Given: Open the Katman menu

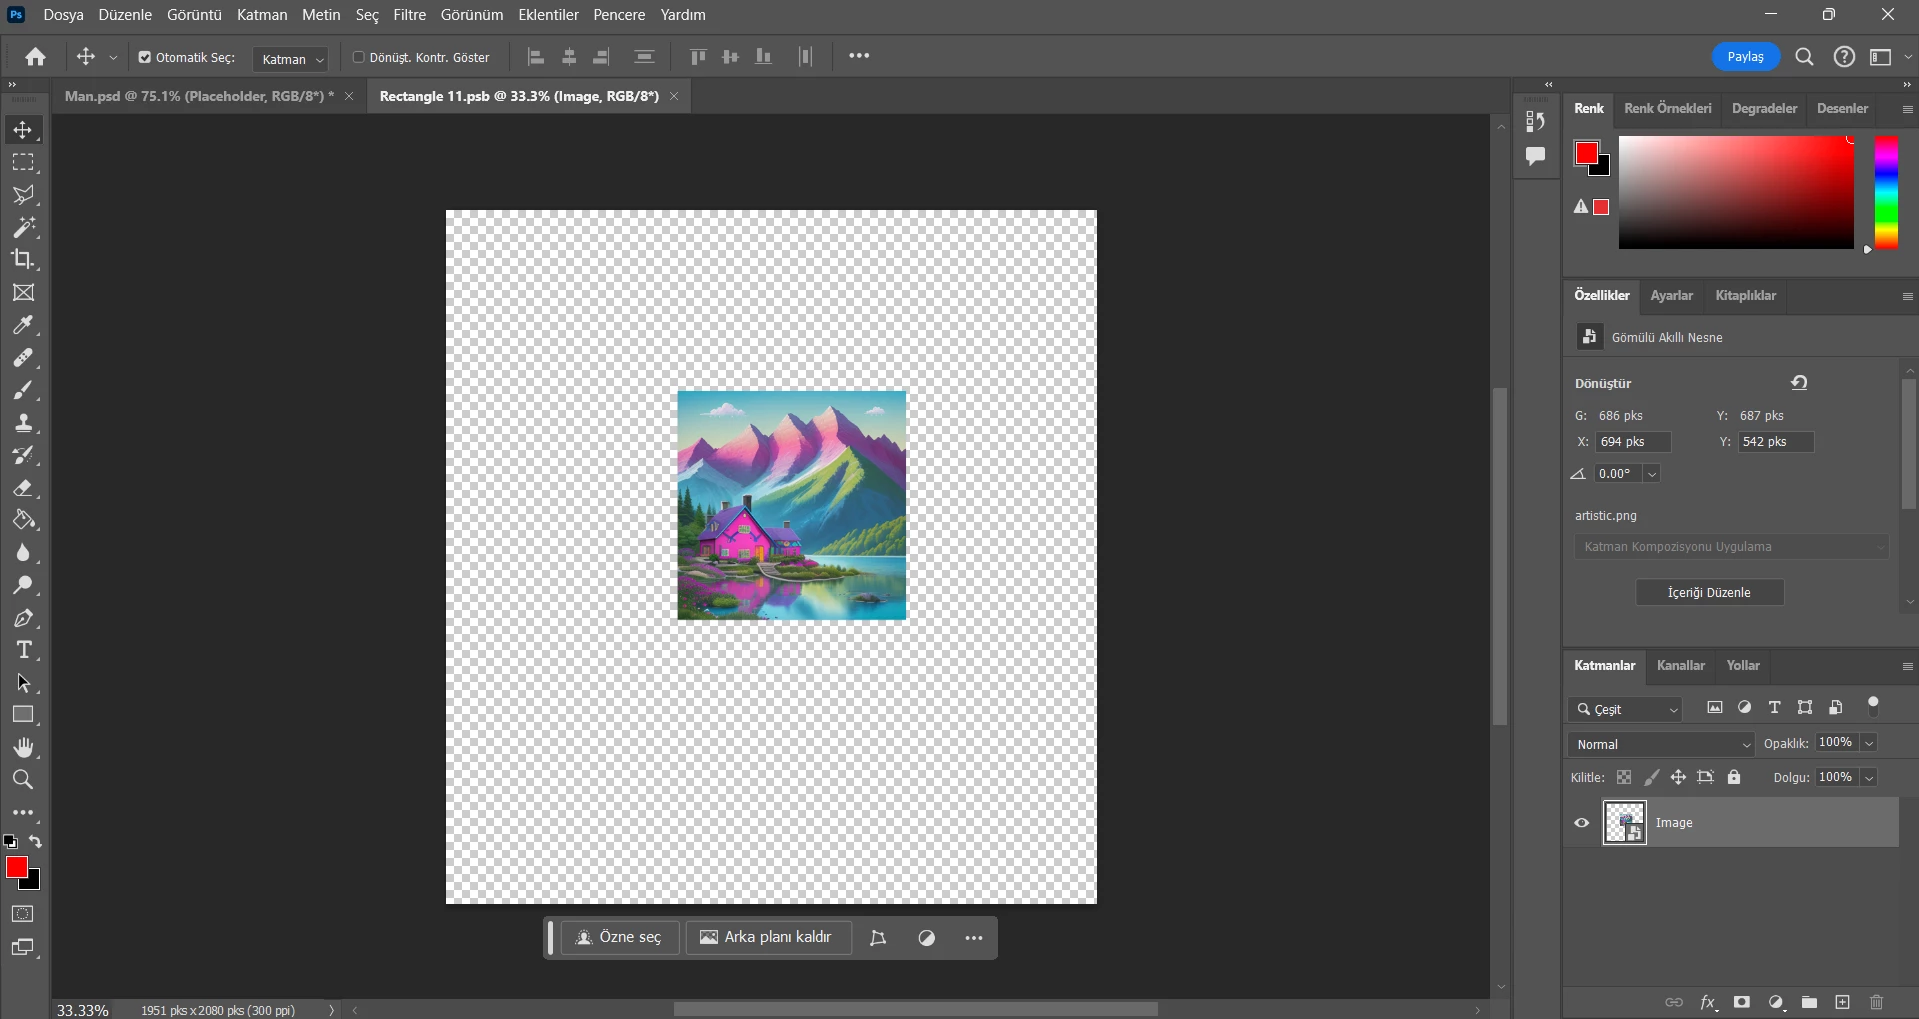Looking at the screenshot, I should 262,15.
